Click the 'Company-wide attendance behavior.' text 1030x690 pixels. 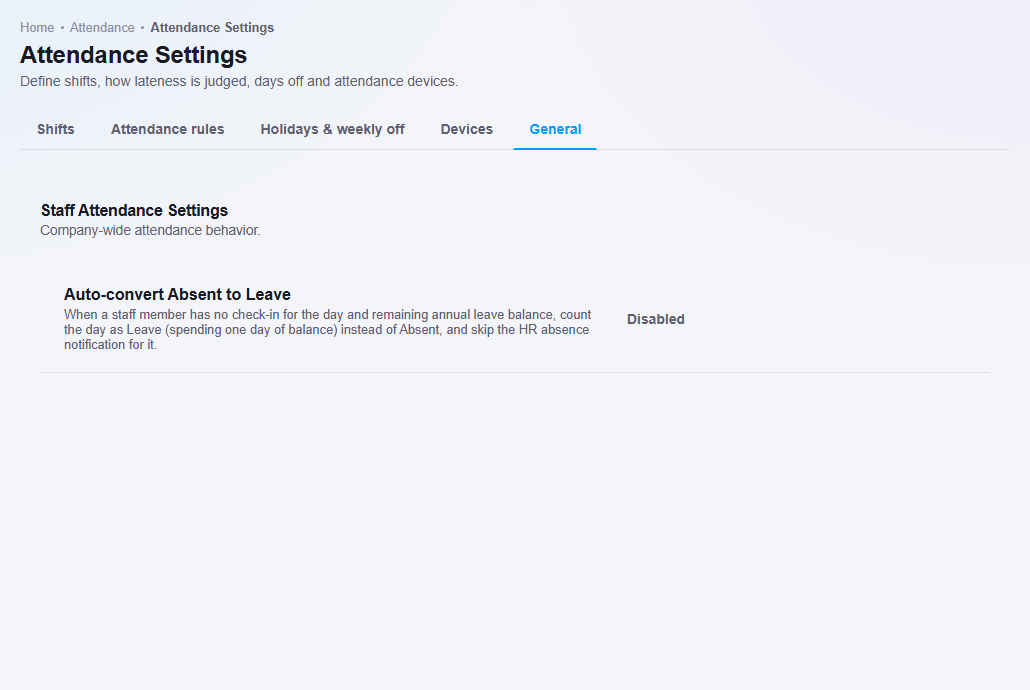point(150,231)
